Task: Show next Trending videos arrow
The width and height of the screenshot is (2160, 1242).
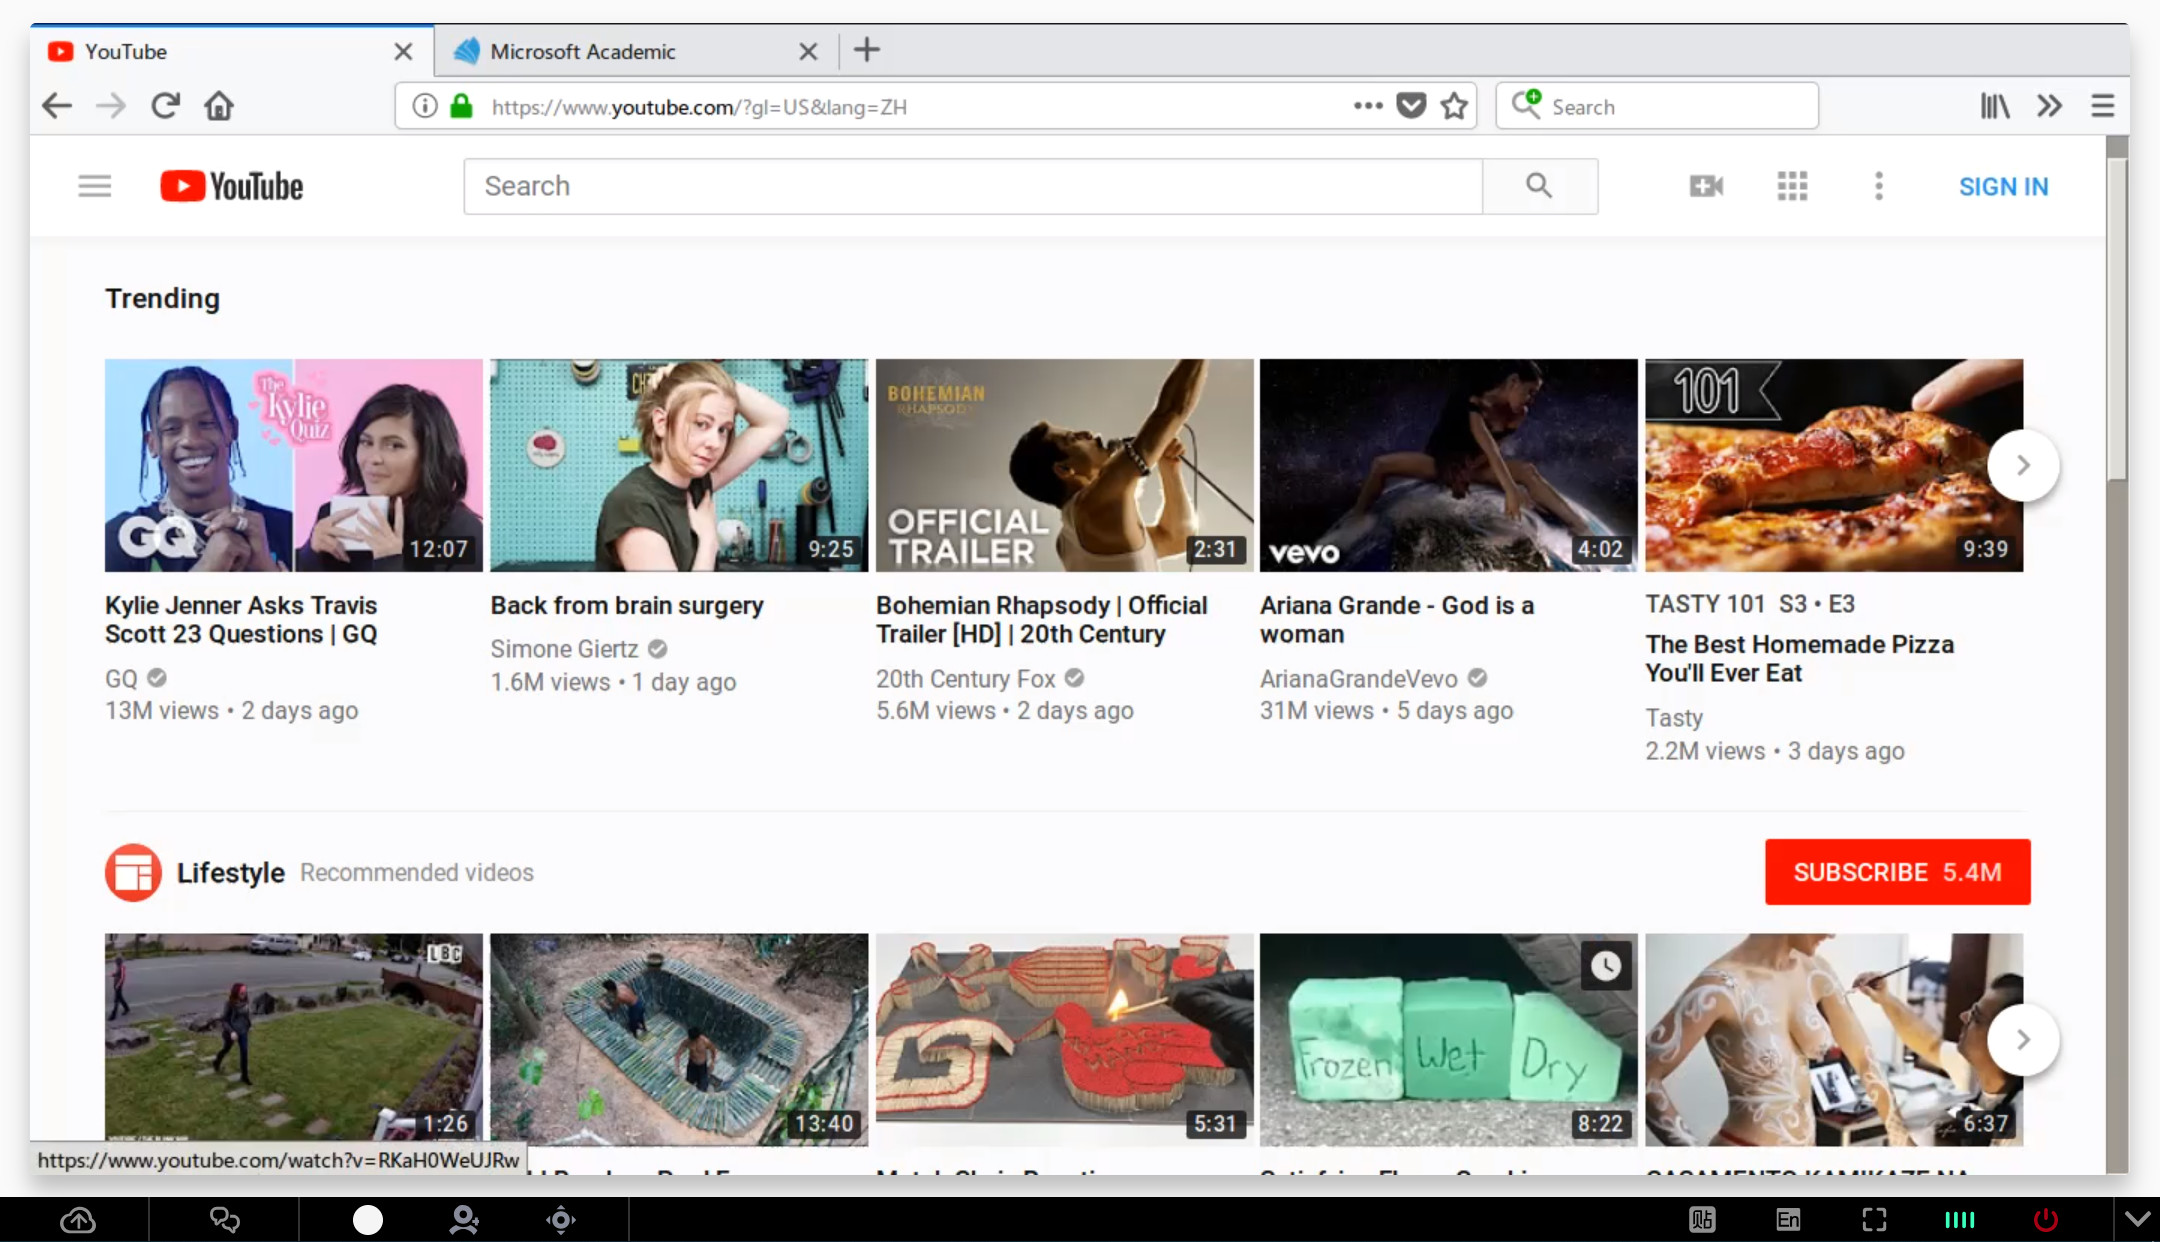Action: pos(2023,465)
